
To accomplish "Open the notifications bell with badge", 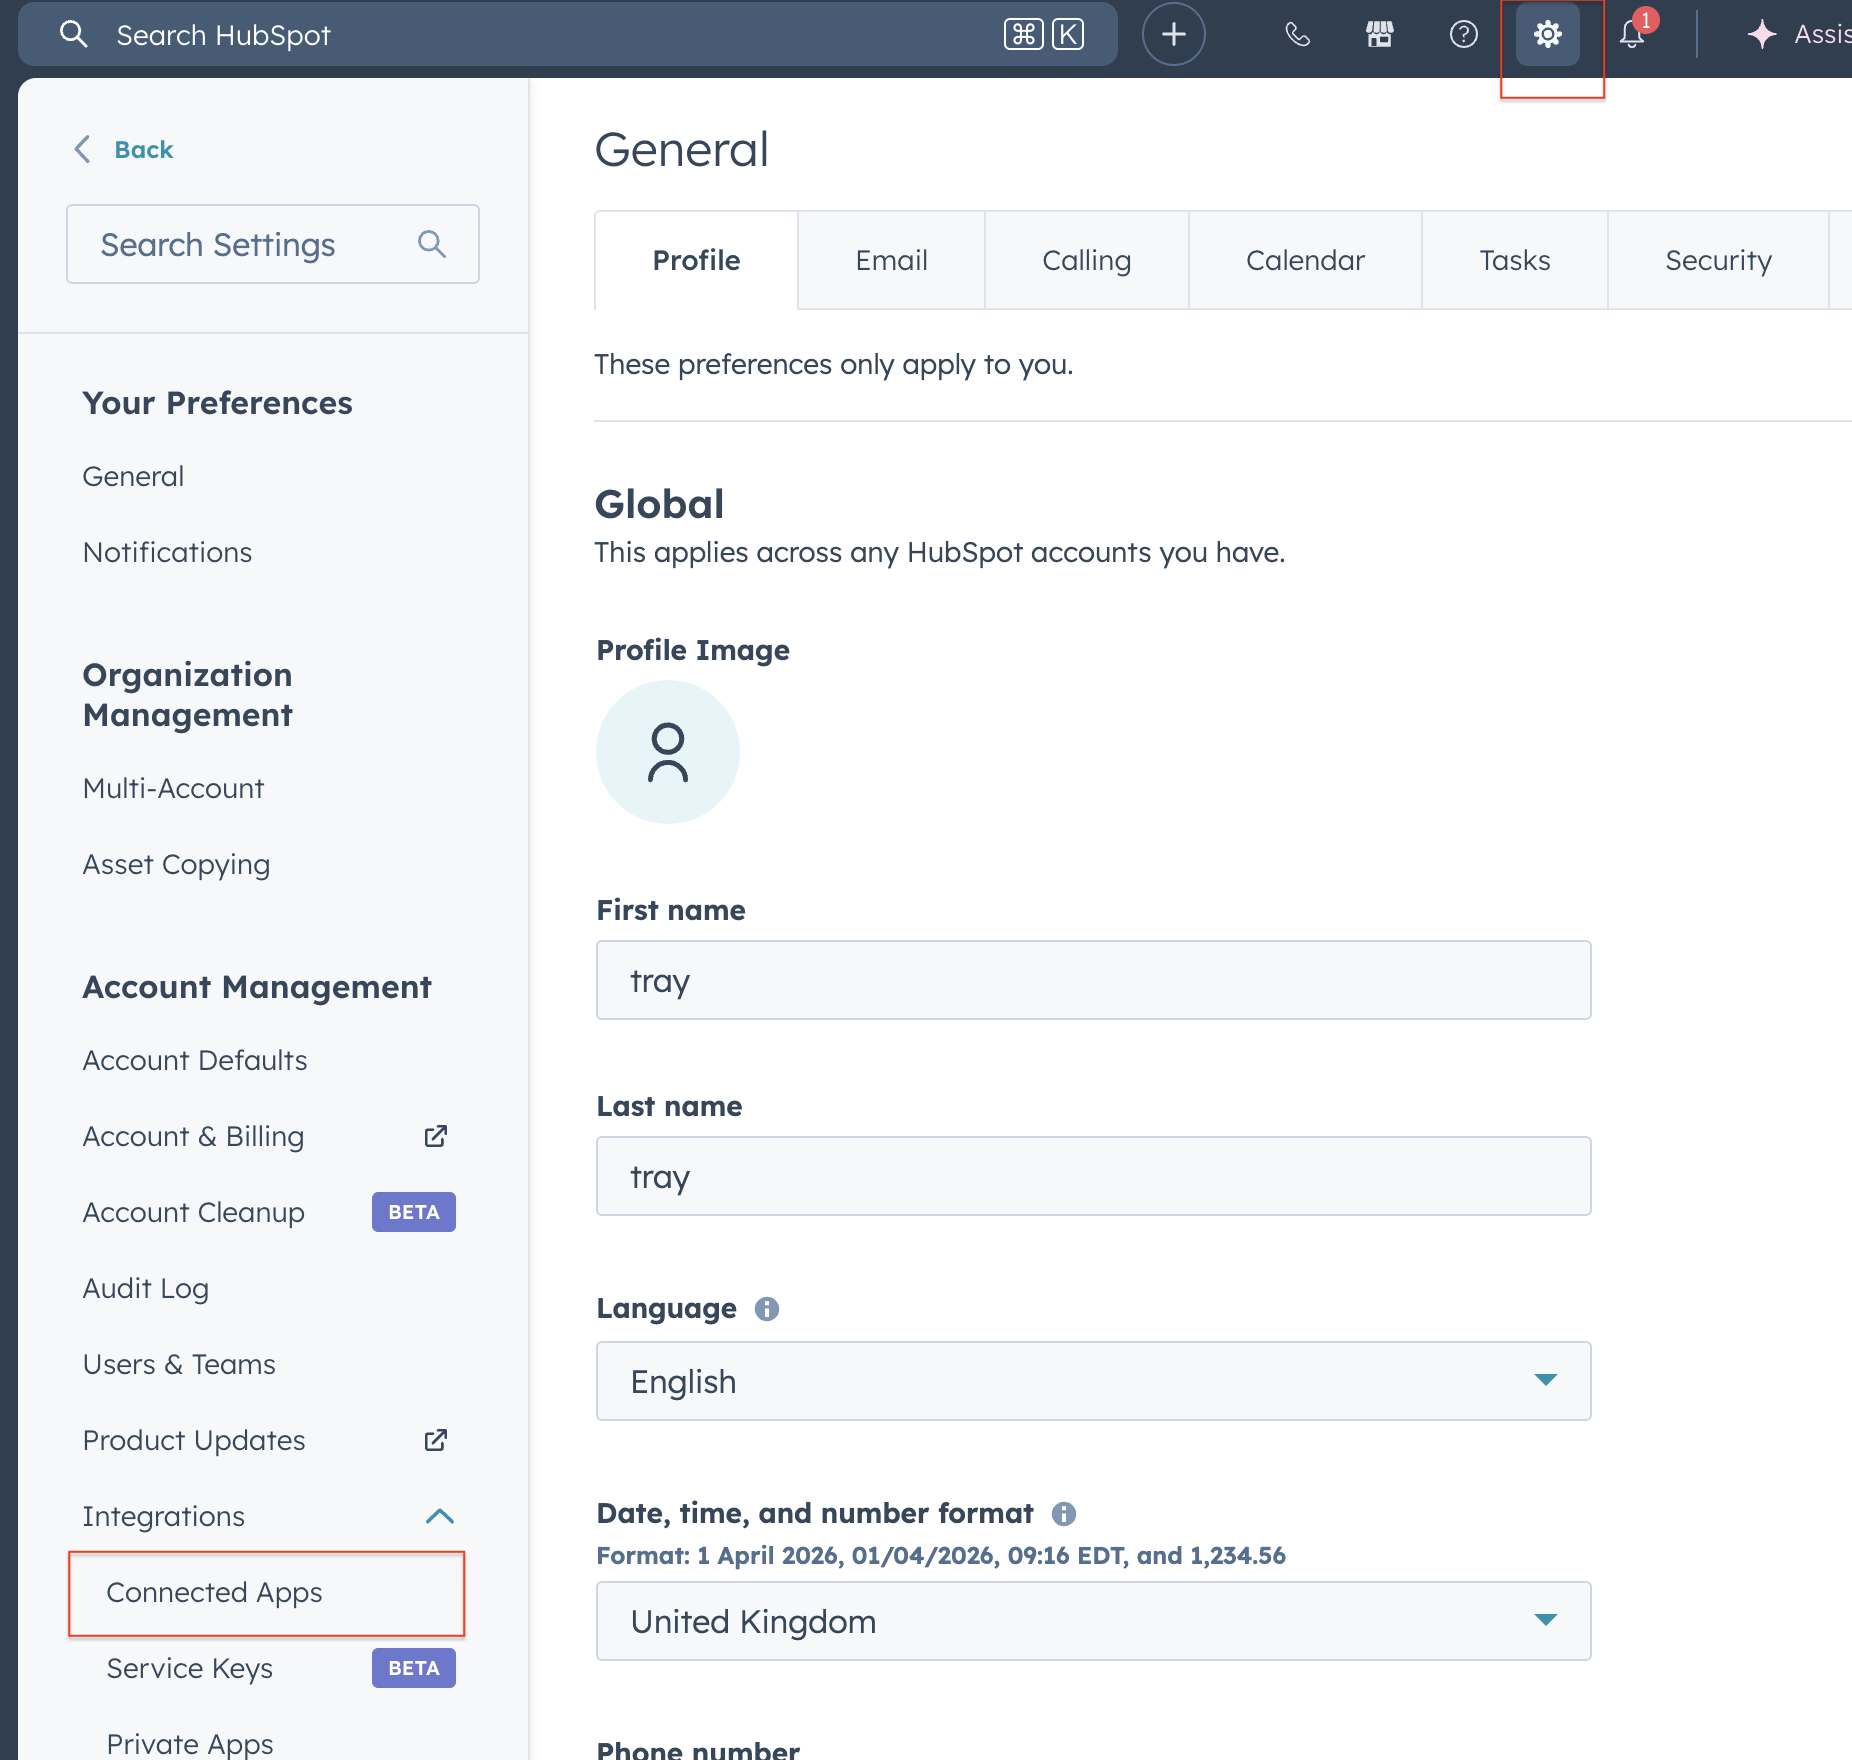I will (1631, 36).
